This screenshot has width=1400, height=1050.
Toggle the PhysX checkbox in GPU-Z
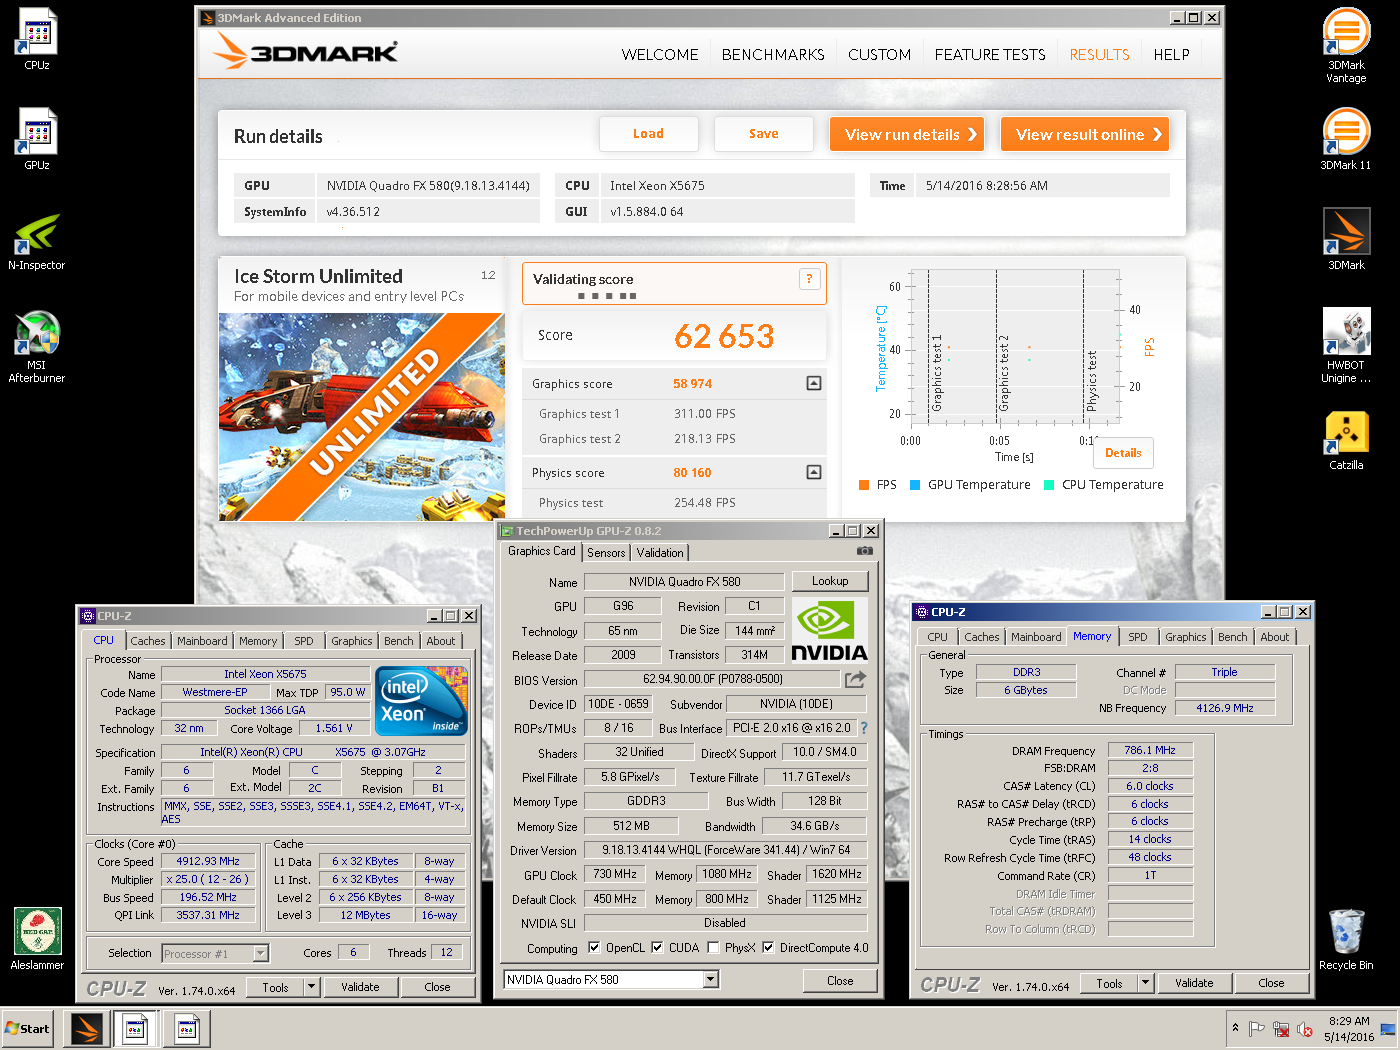(713, 947)
